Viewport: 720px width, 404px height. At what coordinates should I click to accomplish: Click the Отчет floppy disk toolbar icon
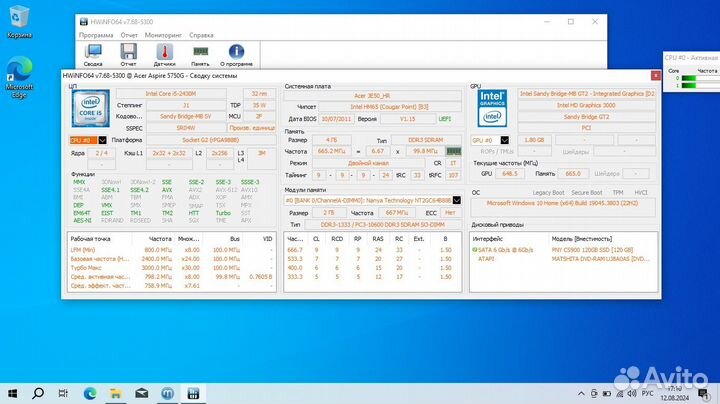tap(129, 55)
